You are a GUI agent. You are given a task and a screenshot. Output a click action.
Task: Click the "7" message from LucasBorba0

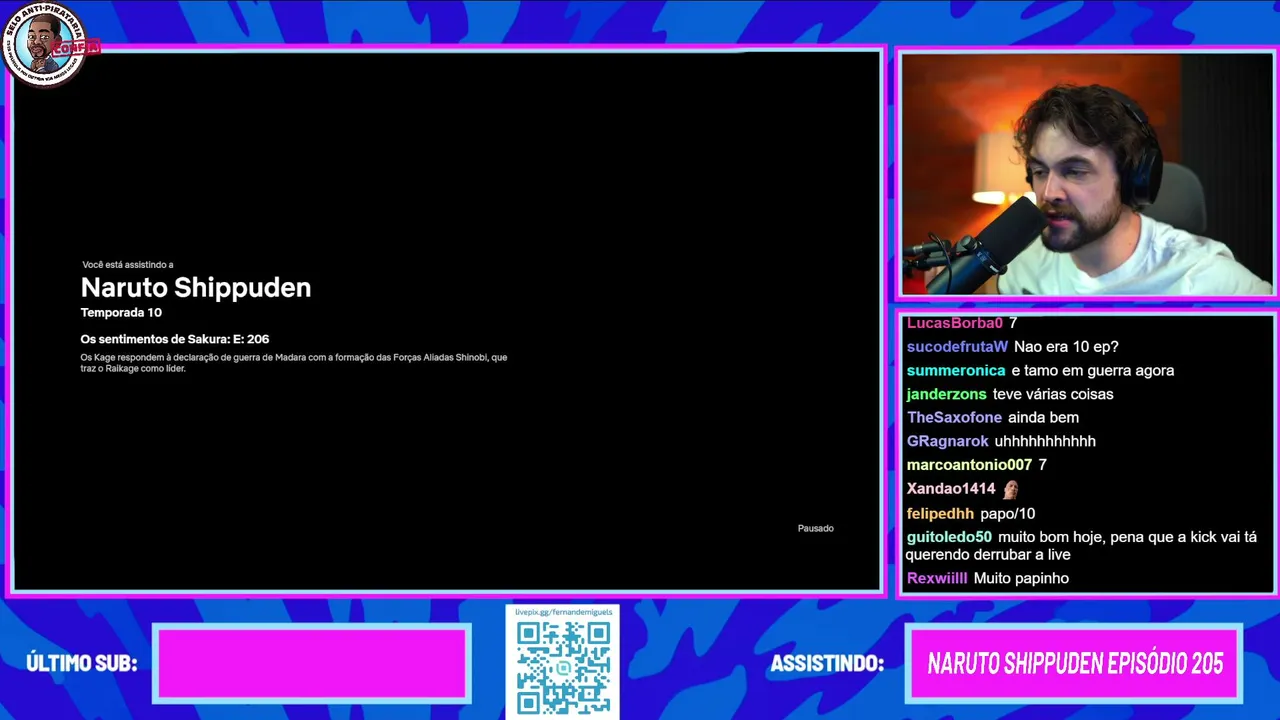click(x=1013, y=323)
